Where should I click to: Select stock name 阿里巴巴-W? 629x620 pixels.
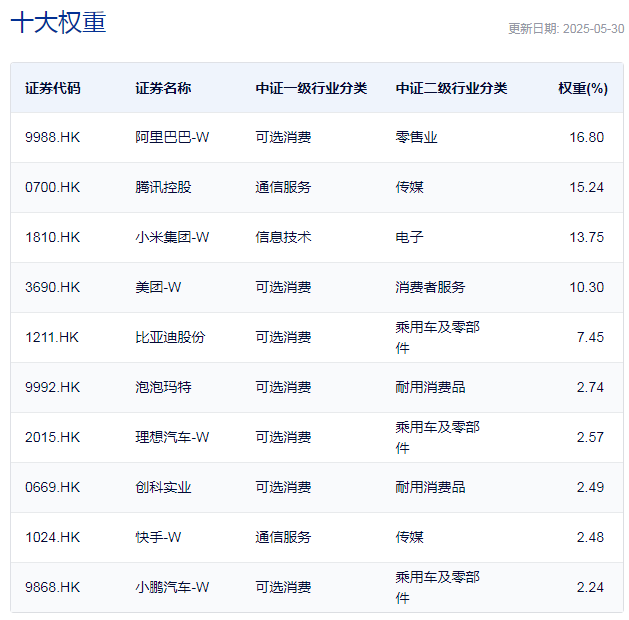point(172,137)
